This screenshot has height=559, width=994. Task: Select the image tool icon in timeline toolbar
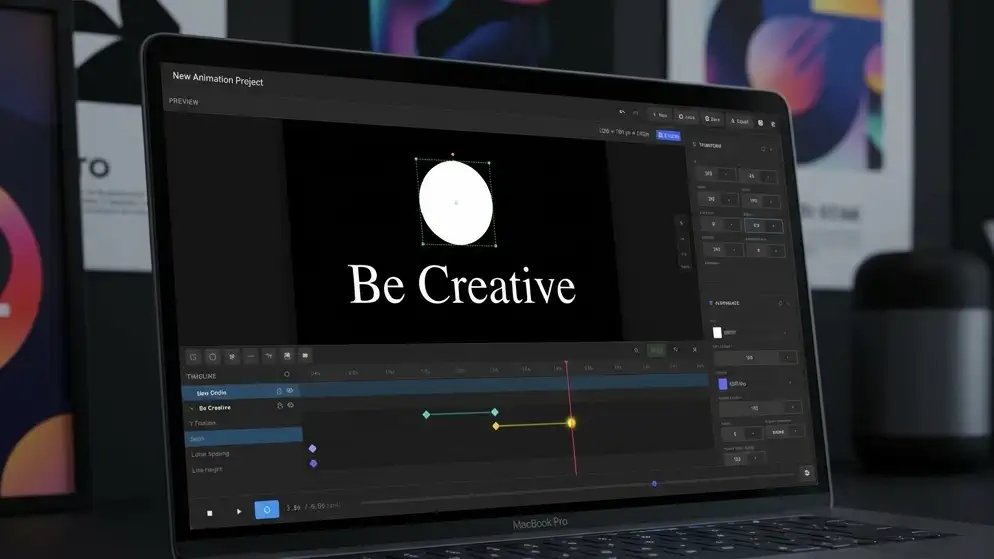click(287, 356)
